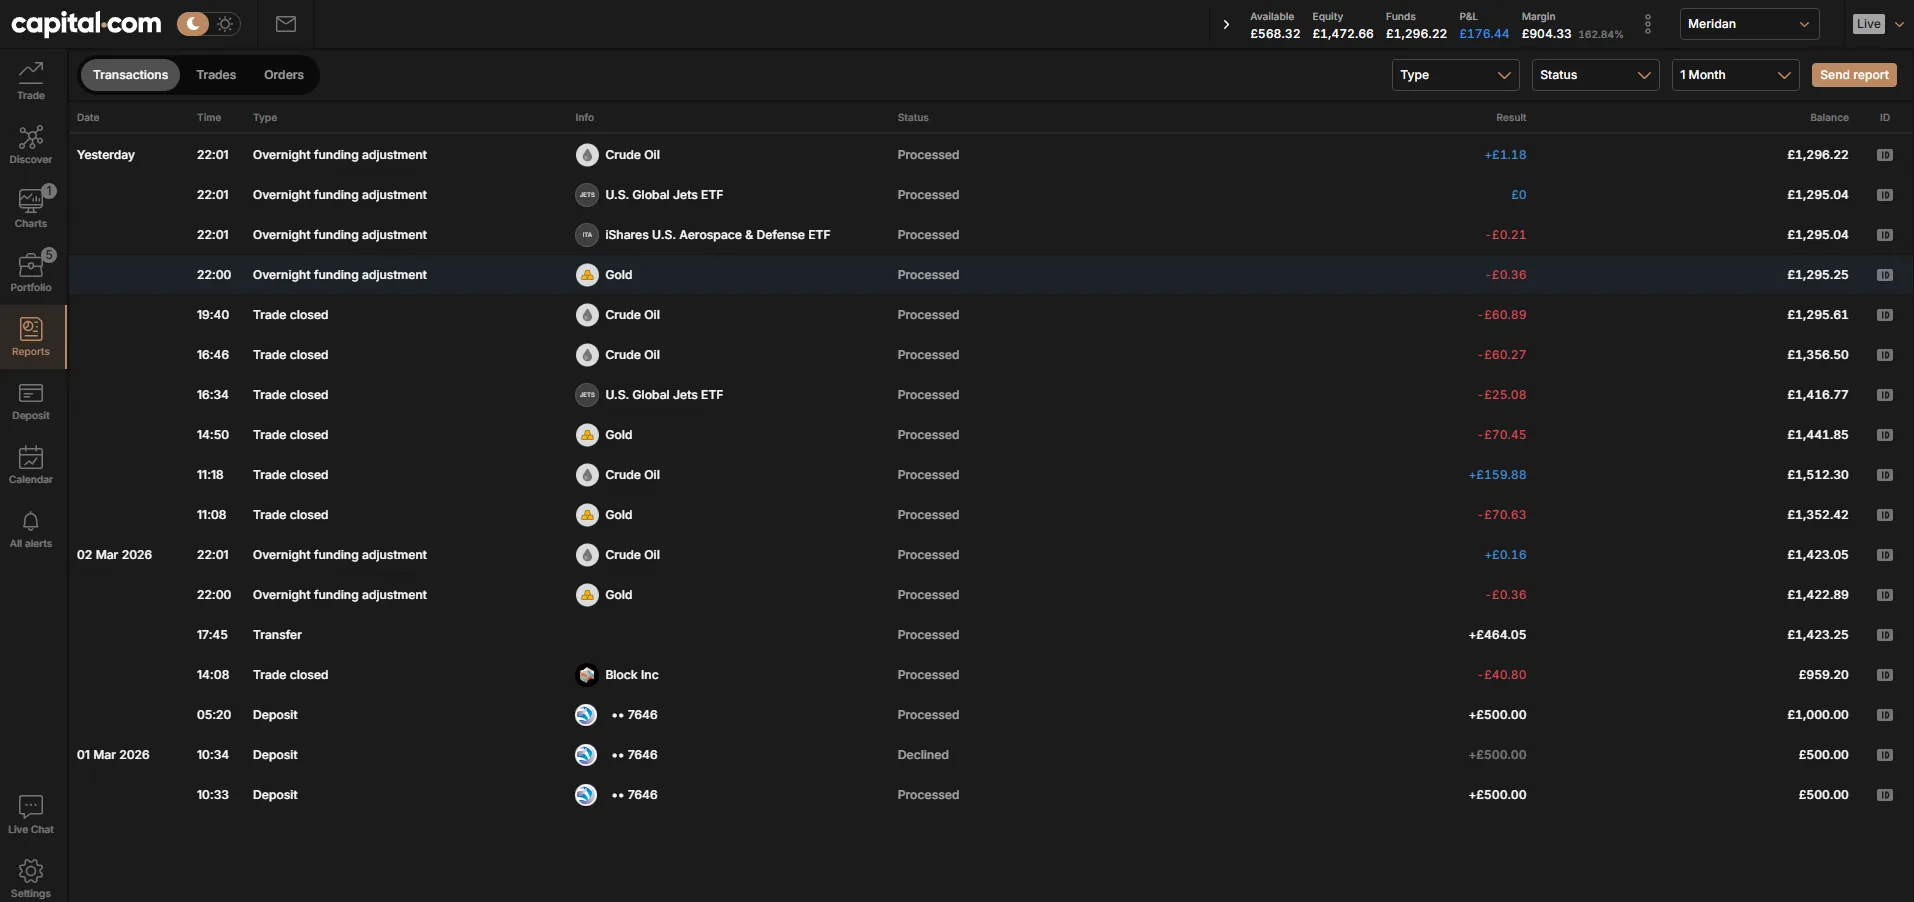Open the Charts section in sidebar
Screen dimensions: 1914x902
click(31, 209)
